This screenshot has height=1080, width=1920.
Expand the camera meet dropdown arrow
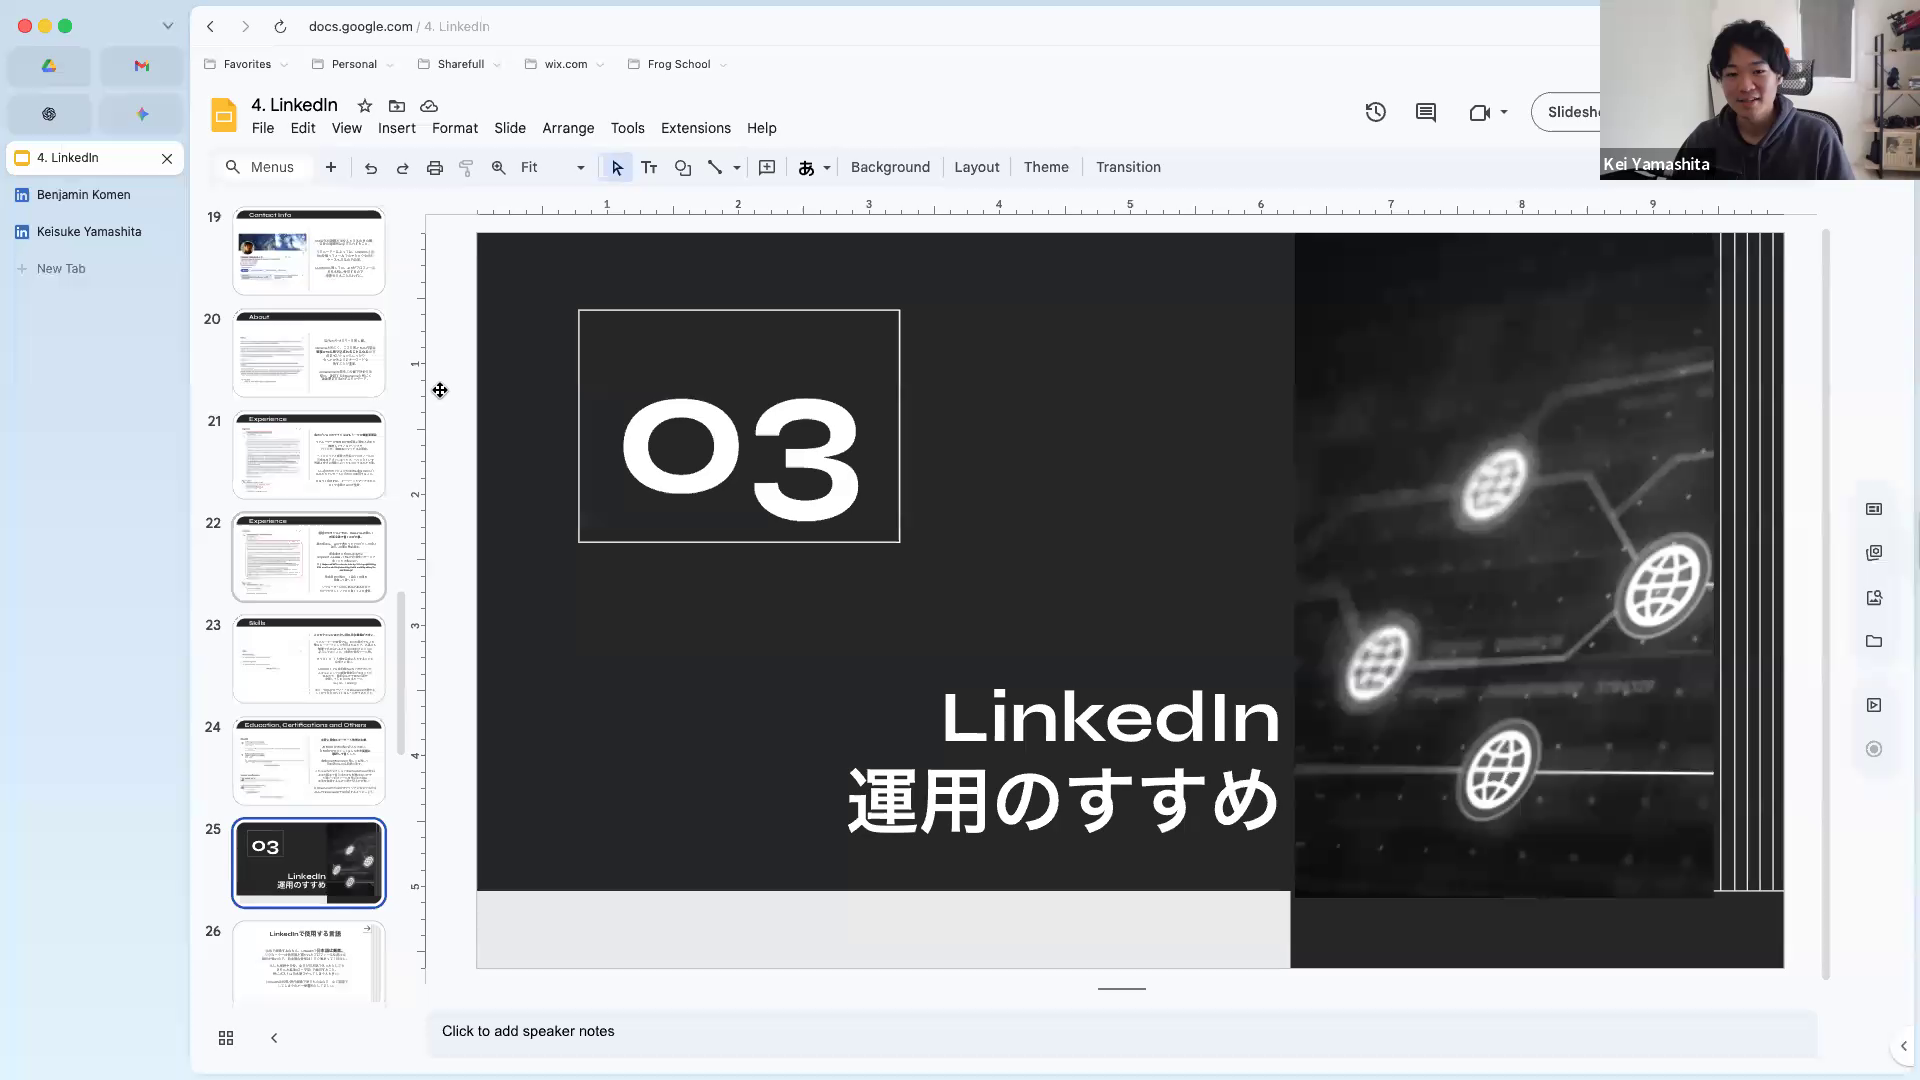tap(1504, 112)
